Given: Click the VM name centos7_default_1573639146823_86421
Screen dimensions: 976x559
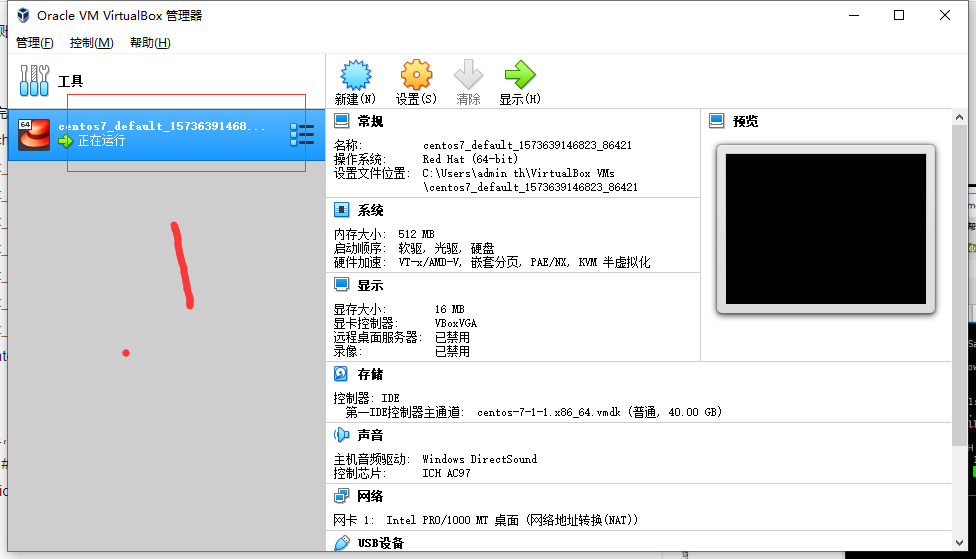Looking at the screenshot, I should 527,145.
